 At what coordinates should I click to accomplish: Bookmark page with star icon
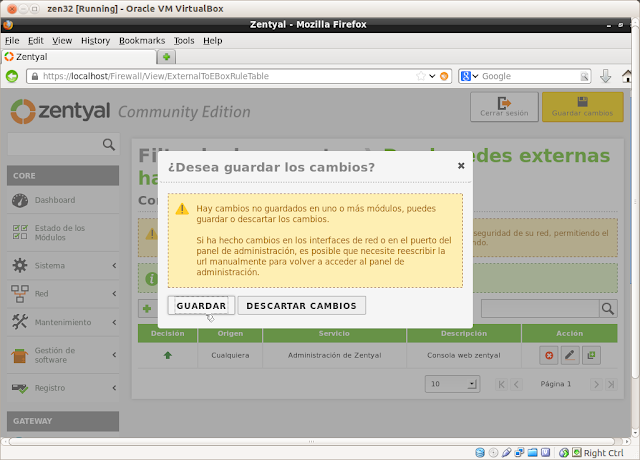421,76
